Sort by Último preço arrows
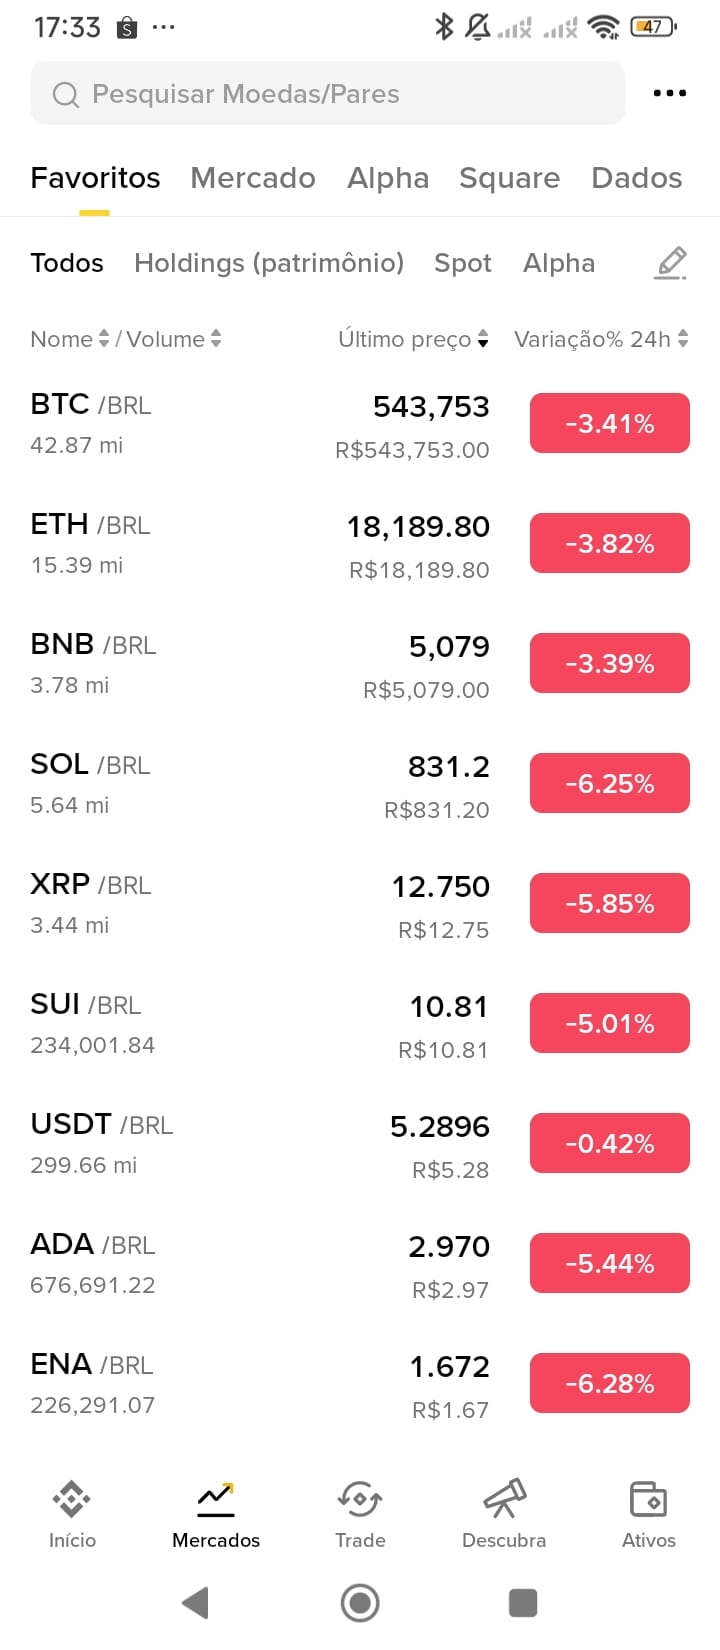The height and width of the screenshot is (1650, 720). pos(483,339)
